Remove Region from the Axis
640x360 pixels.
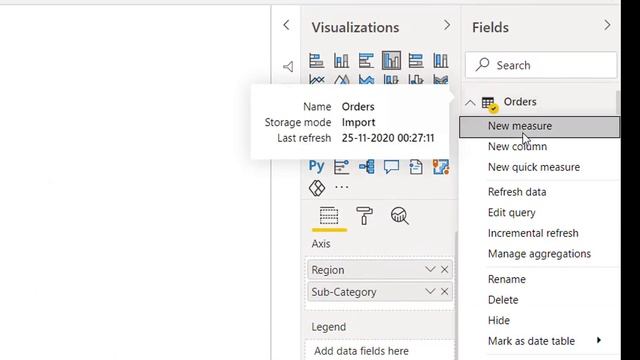tap(444, 270)
